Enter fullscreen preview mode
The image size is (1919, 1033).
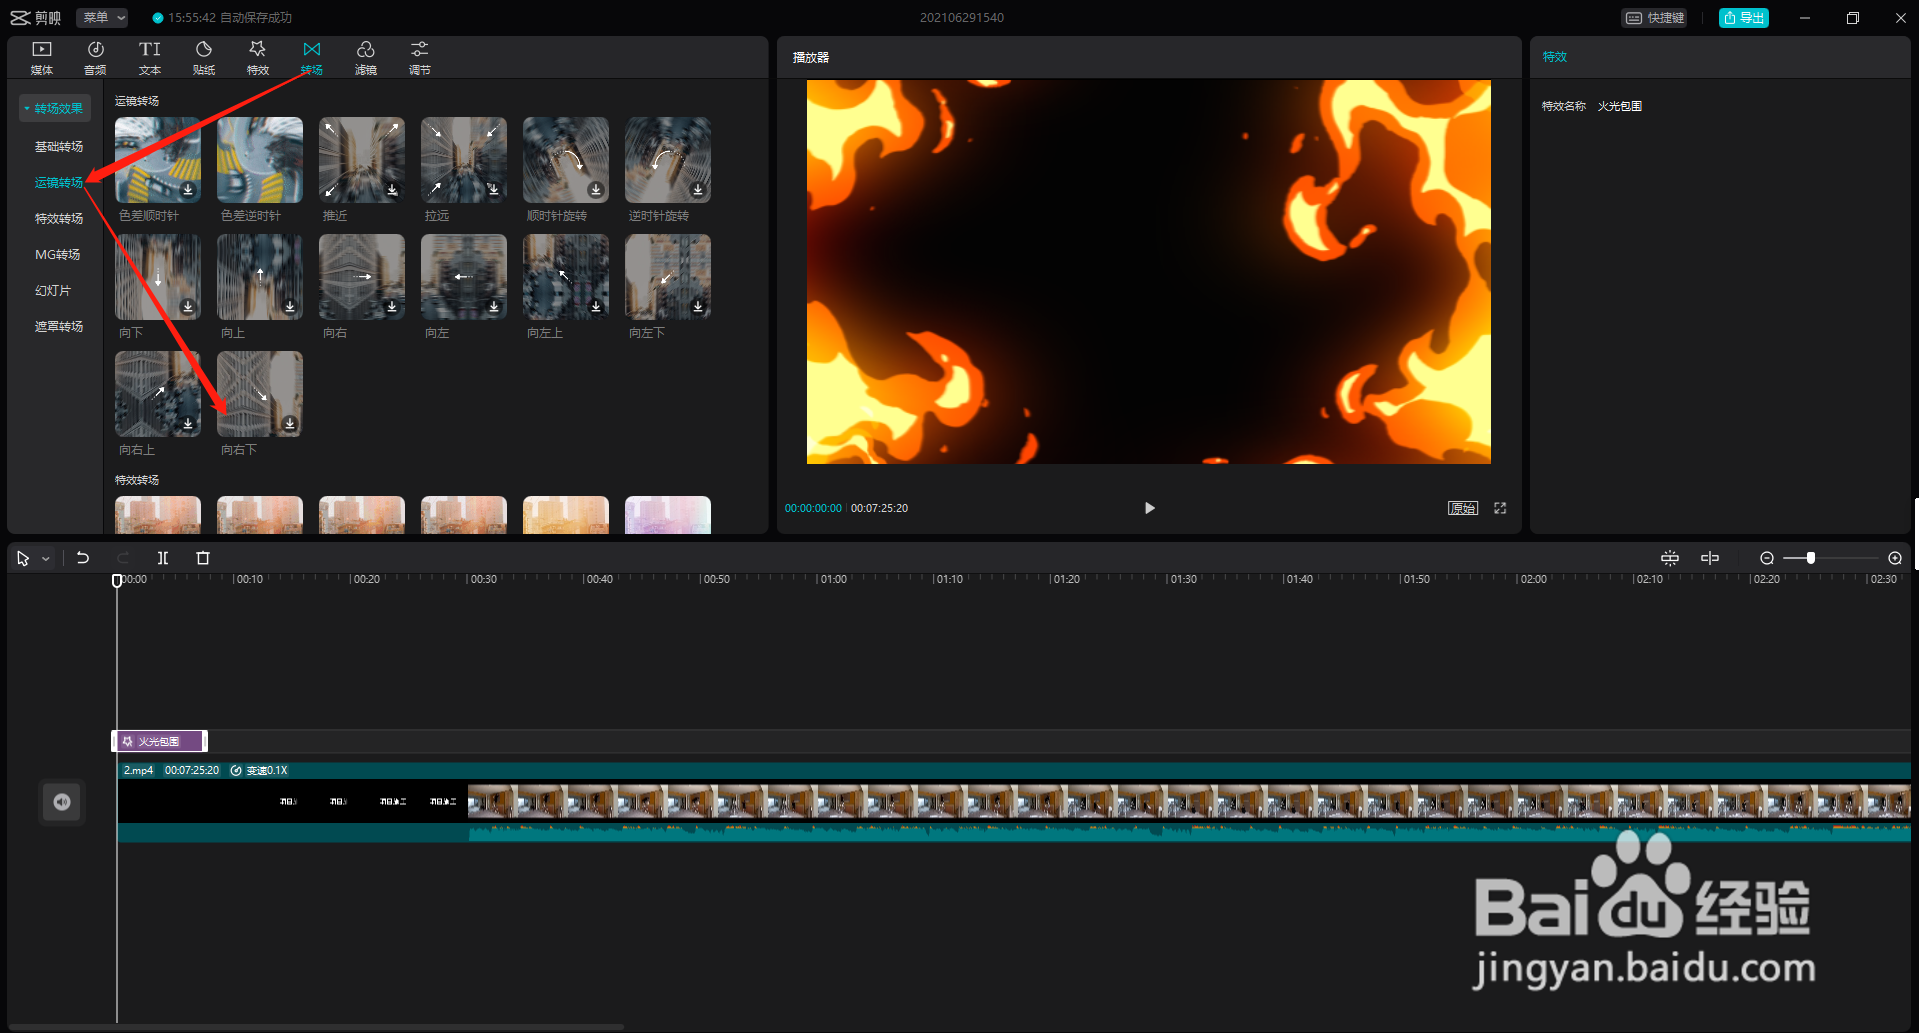pos(1500,508)
